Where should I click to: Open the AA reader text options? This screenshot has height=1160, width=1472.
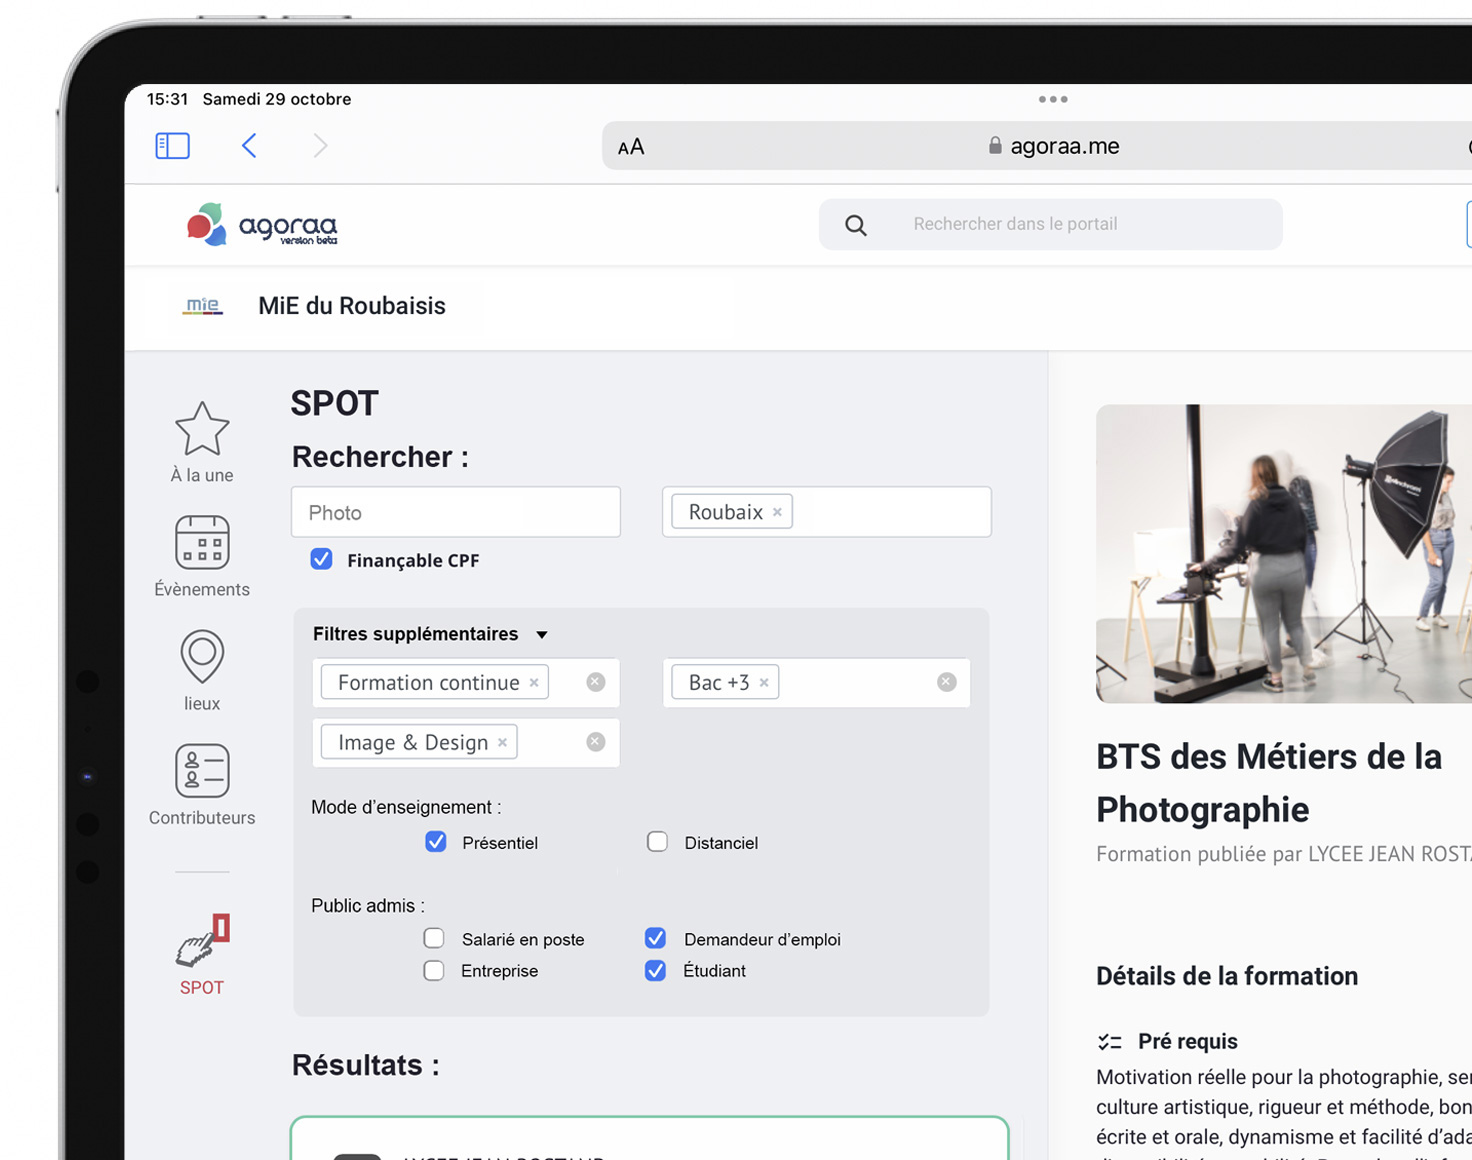coord(631,147)
